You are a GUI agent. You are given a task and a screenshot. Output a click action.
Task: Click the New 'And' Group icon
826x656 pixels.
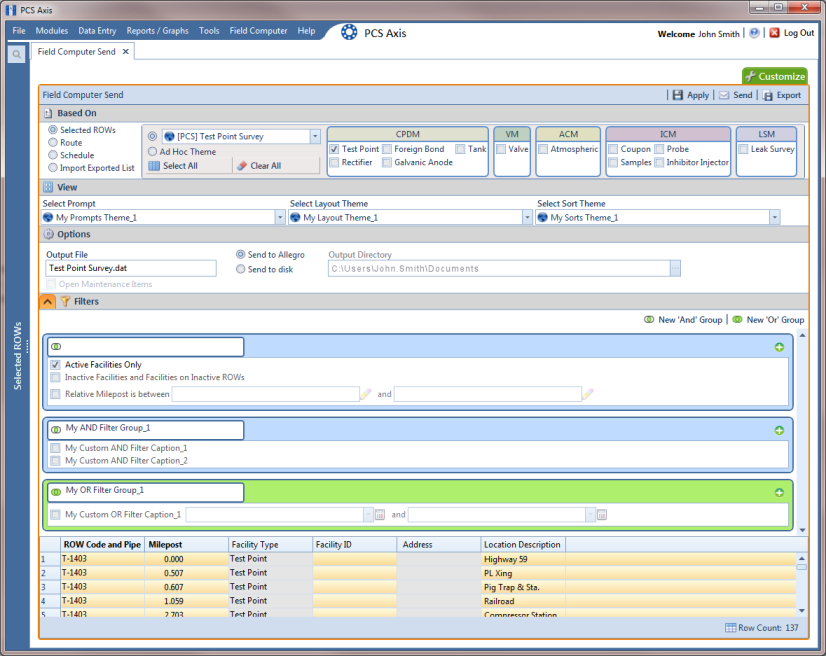(x=649, y=320)
